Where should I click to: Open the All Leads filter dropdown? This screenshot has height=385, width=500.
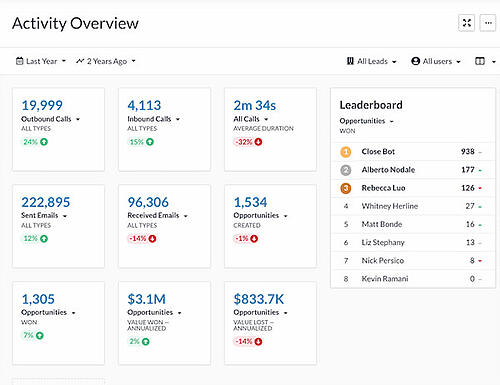pyautogui.click(x=372, y=61)
